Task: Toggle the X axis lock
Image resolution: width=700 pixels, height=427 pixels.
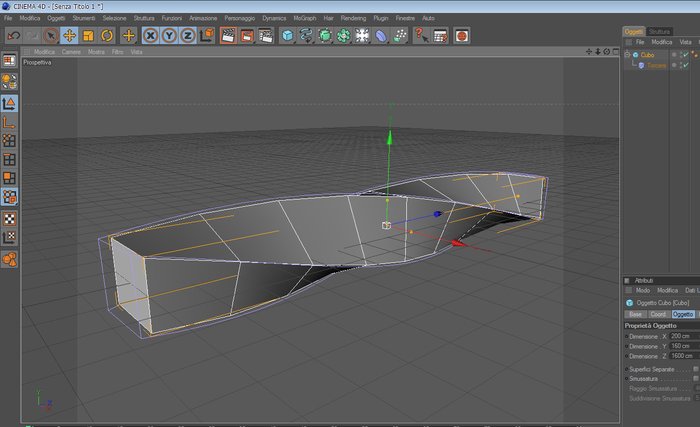Action: (150, 35)
